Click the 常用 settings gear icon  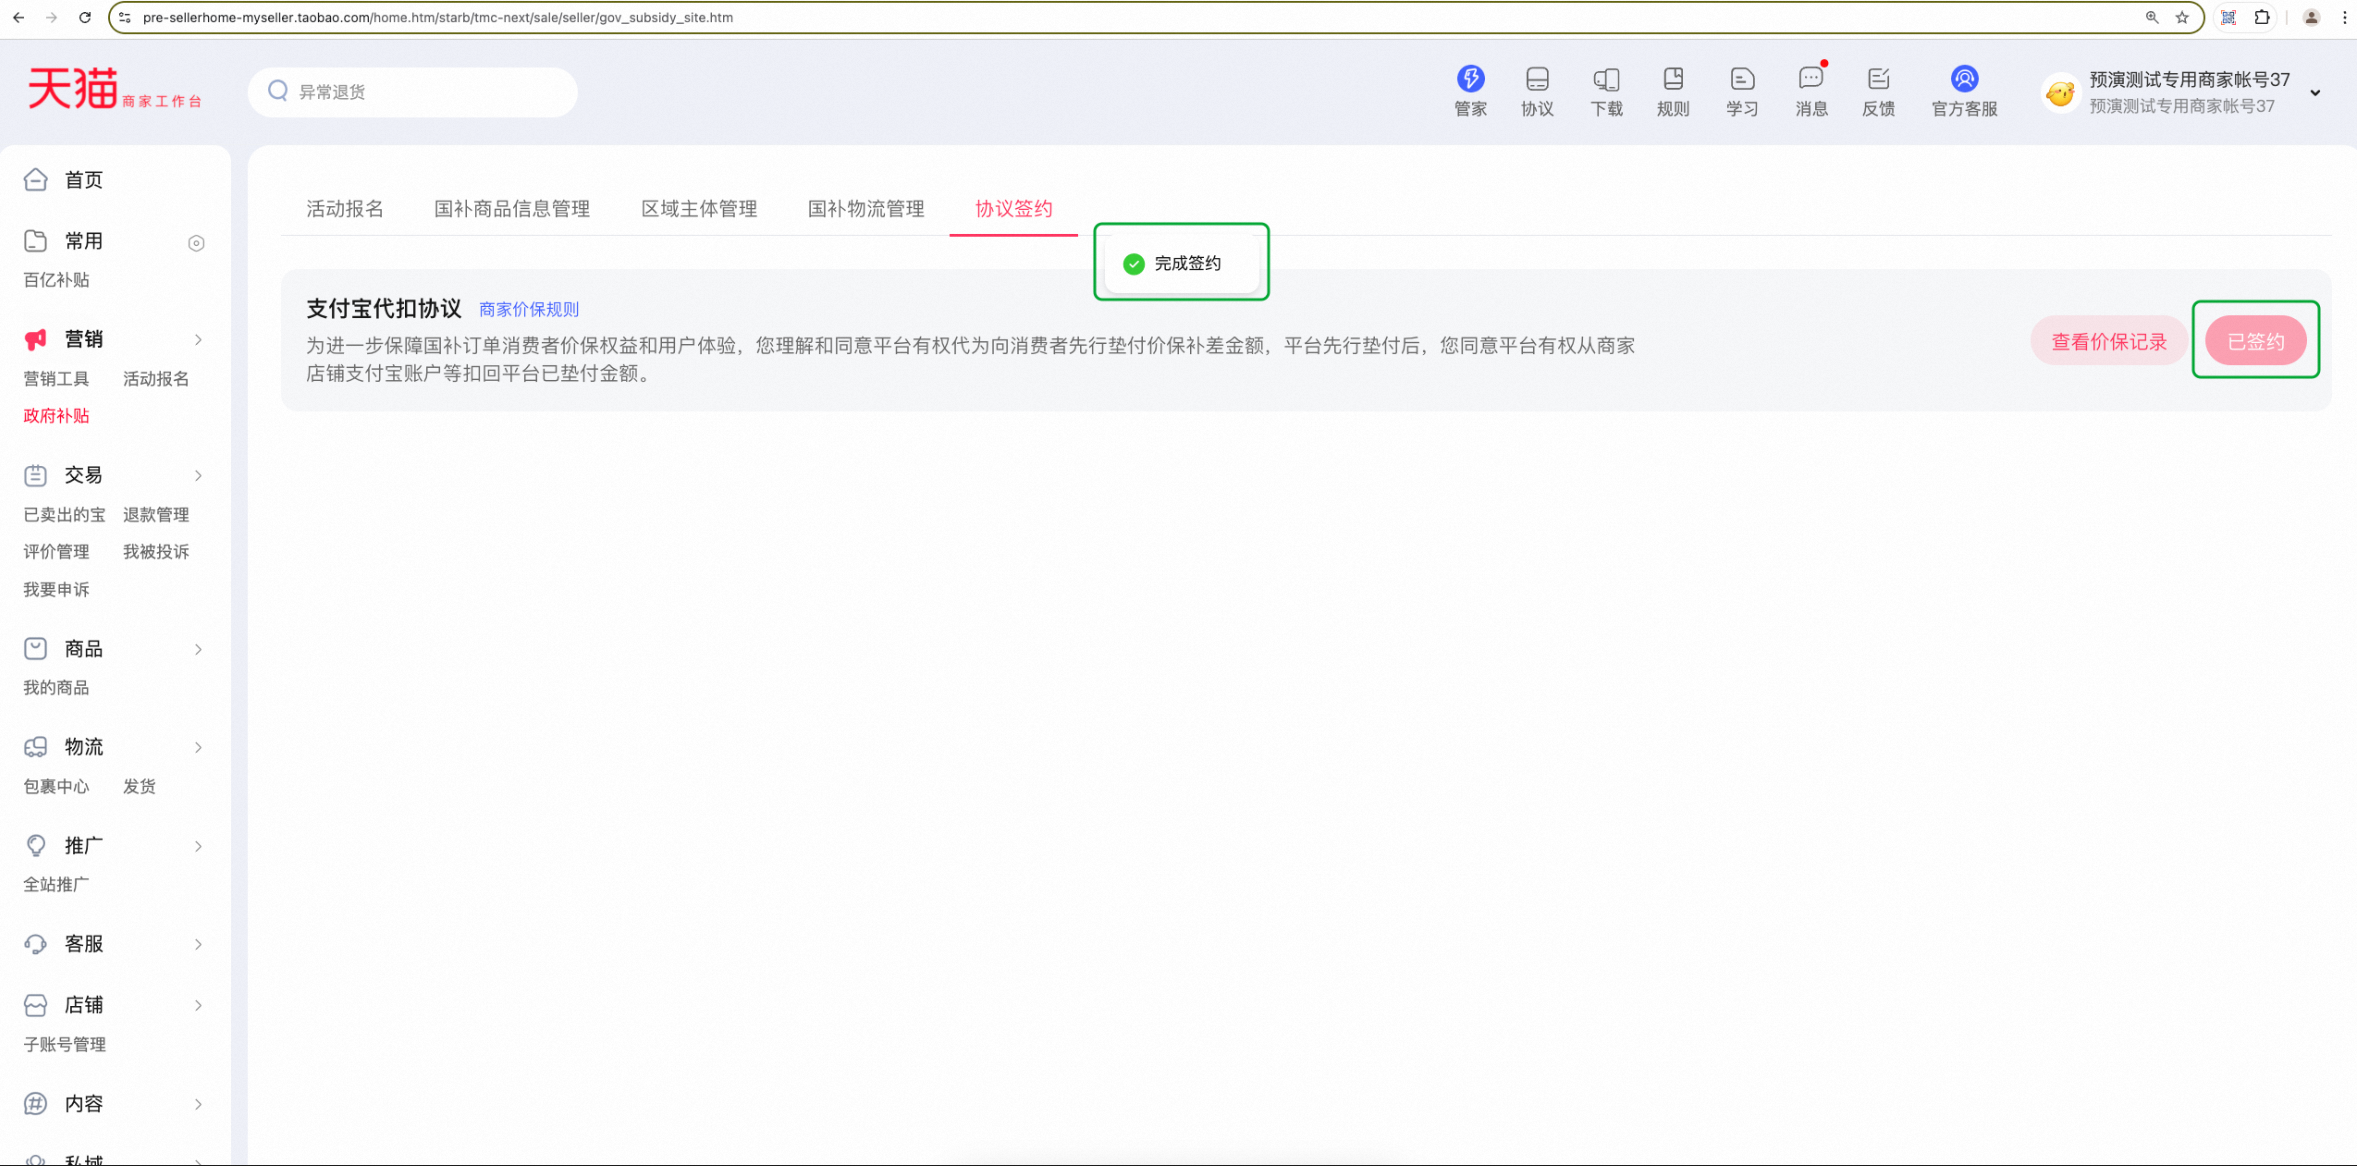[196, 243]
